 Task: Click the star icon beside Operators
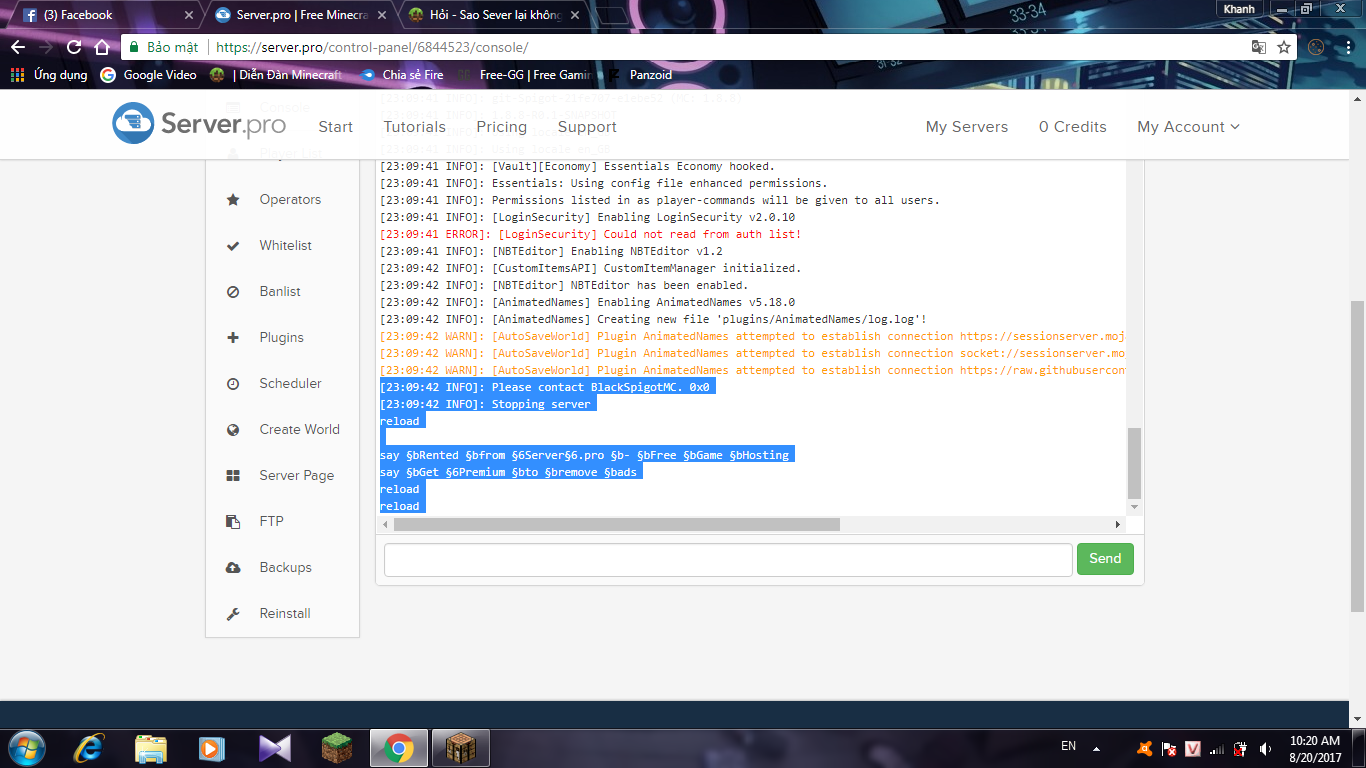pyautogui.click(x=233, y=200)
